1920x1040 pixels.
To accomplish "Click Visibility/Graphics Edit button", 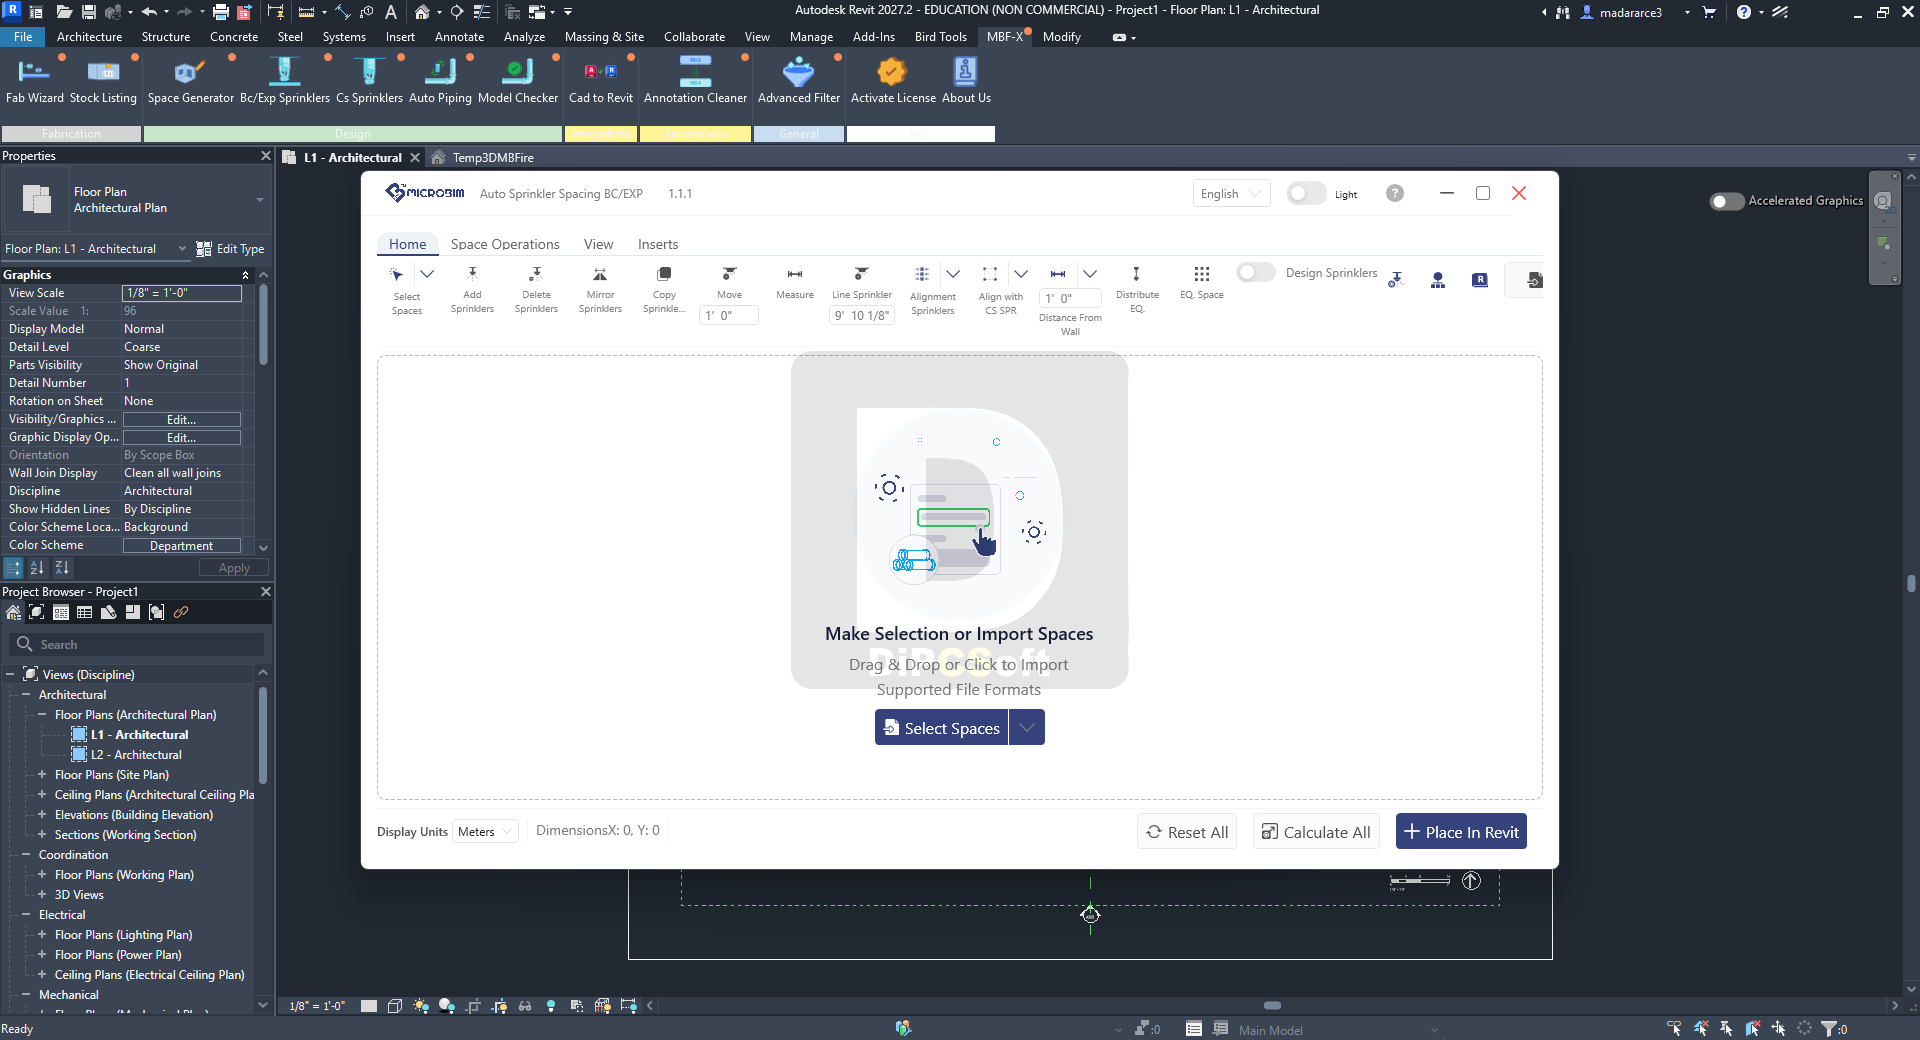I will click(181, 420).
